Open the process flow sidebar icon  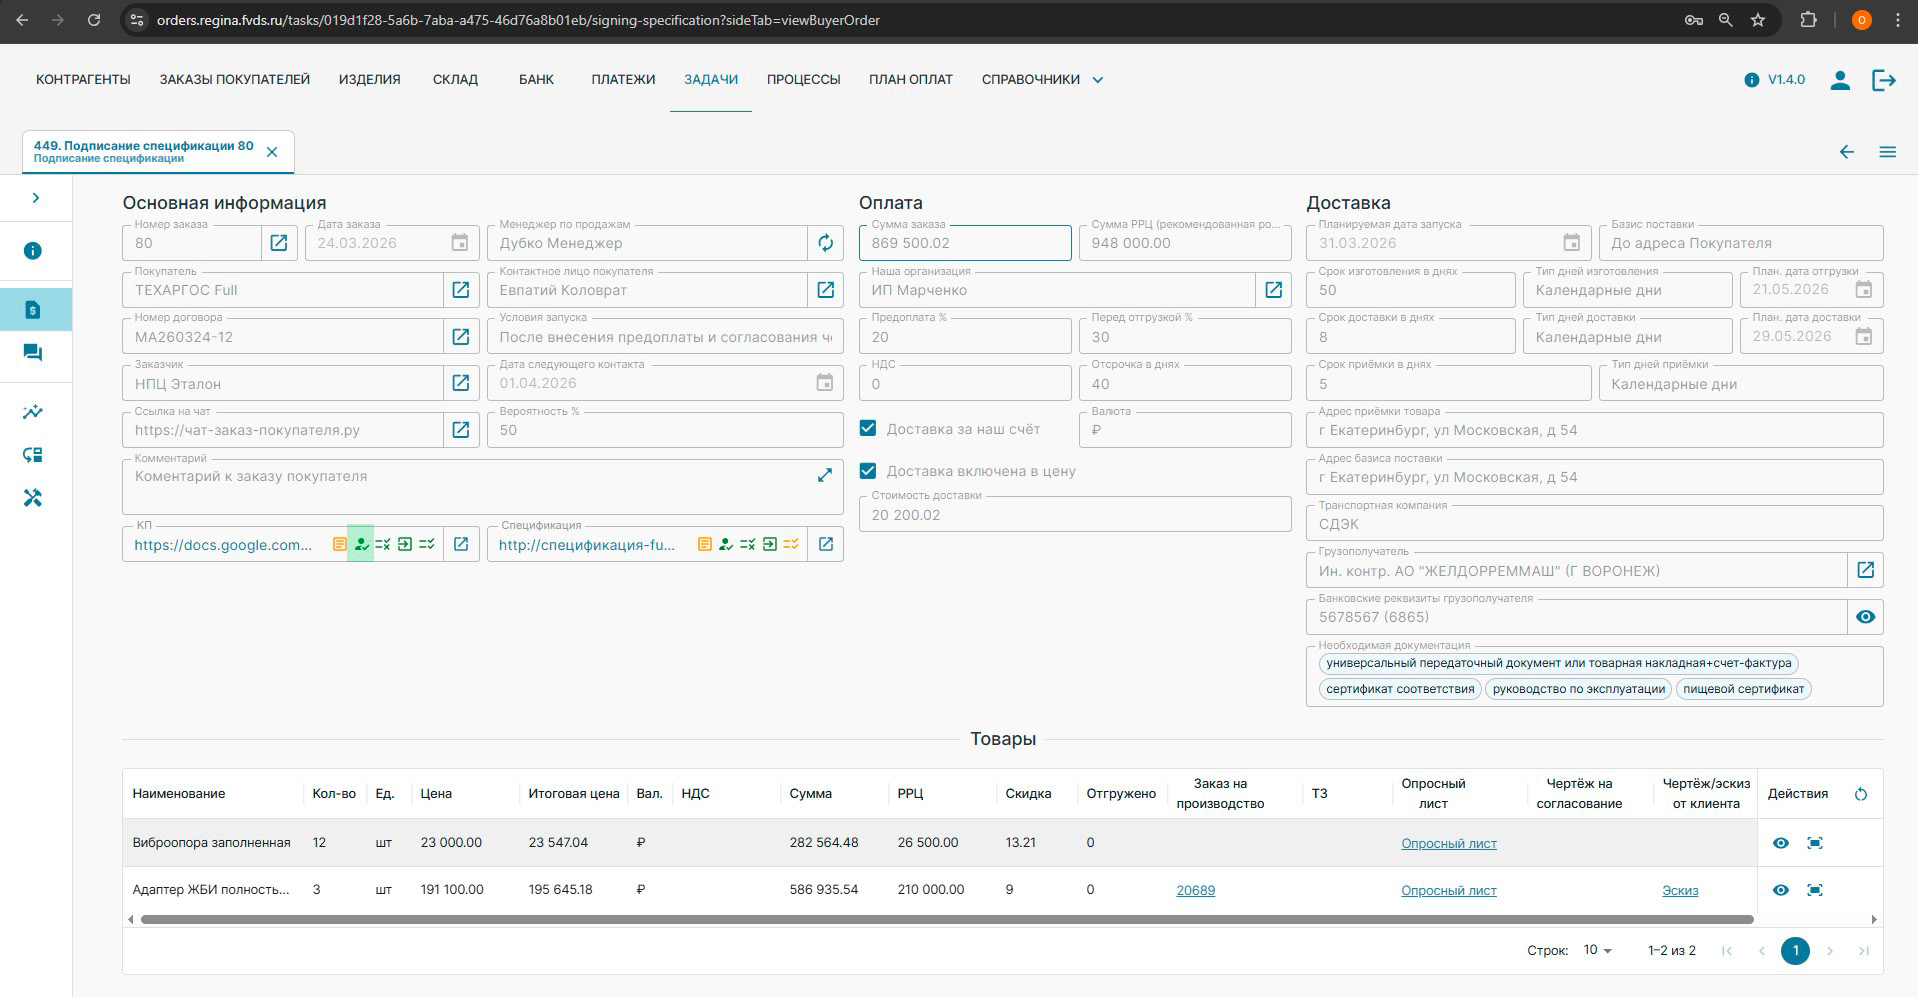pyautogui.click(x=33, y=455)
